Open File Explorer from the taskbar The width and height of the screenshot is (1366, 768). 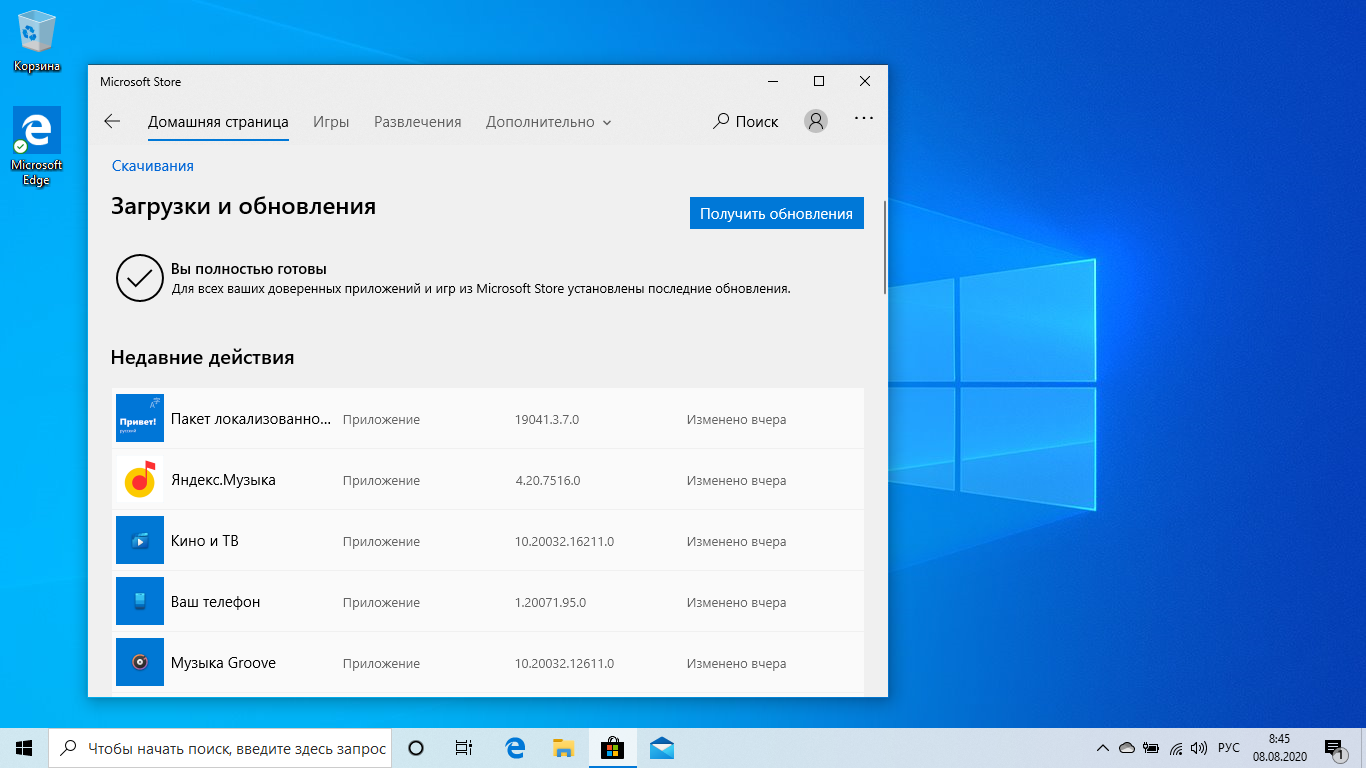pos(563,747)
